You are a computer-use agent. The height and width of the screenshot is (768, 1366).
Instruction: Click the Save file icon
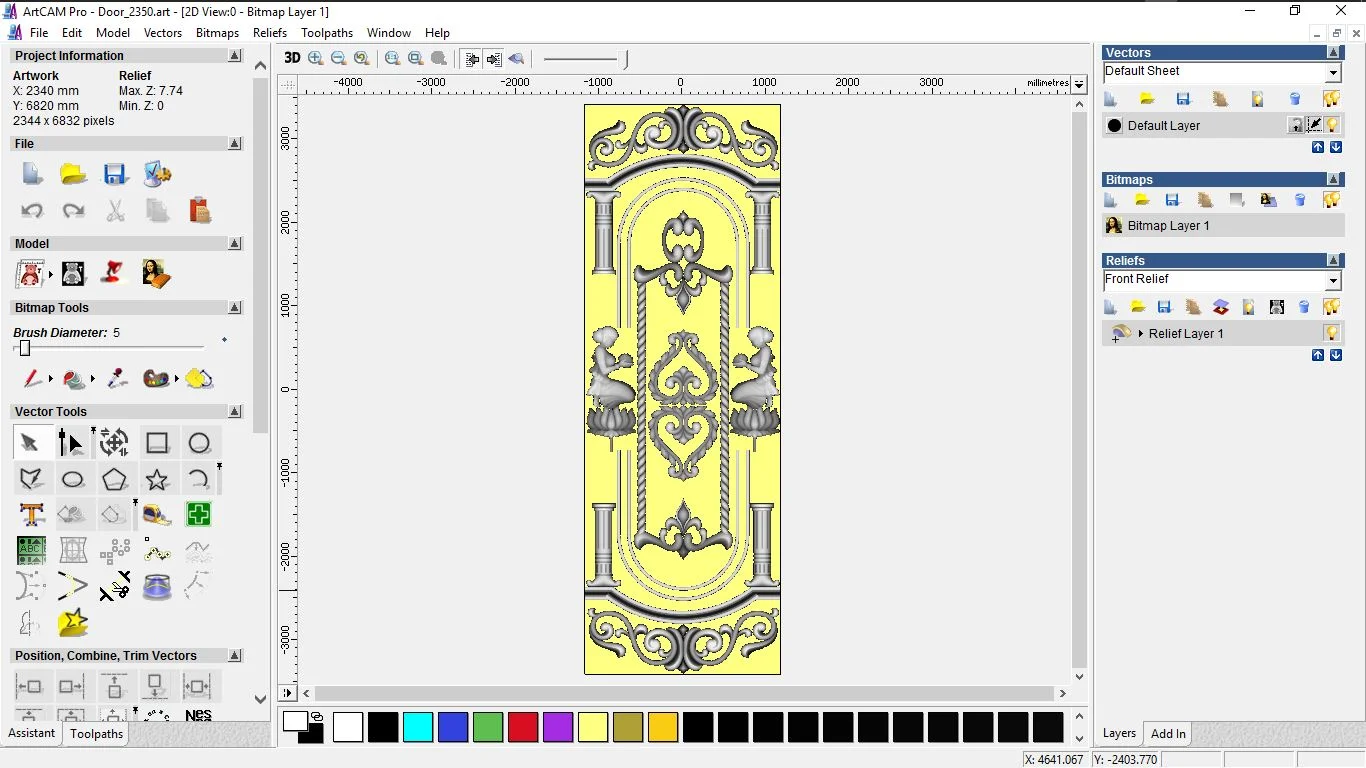point(115,175)
